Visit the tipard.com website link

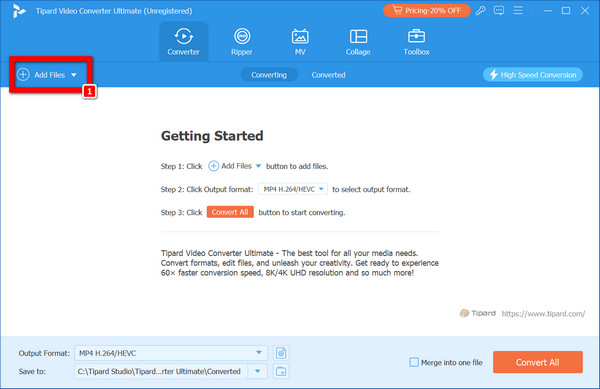(543, 314)
